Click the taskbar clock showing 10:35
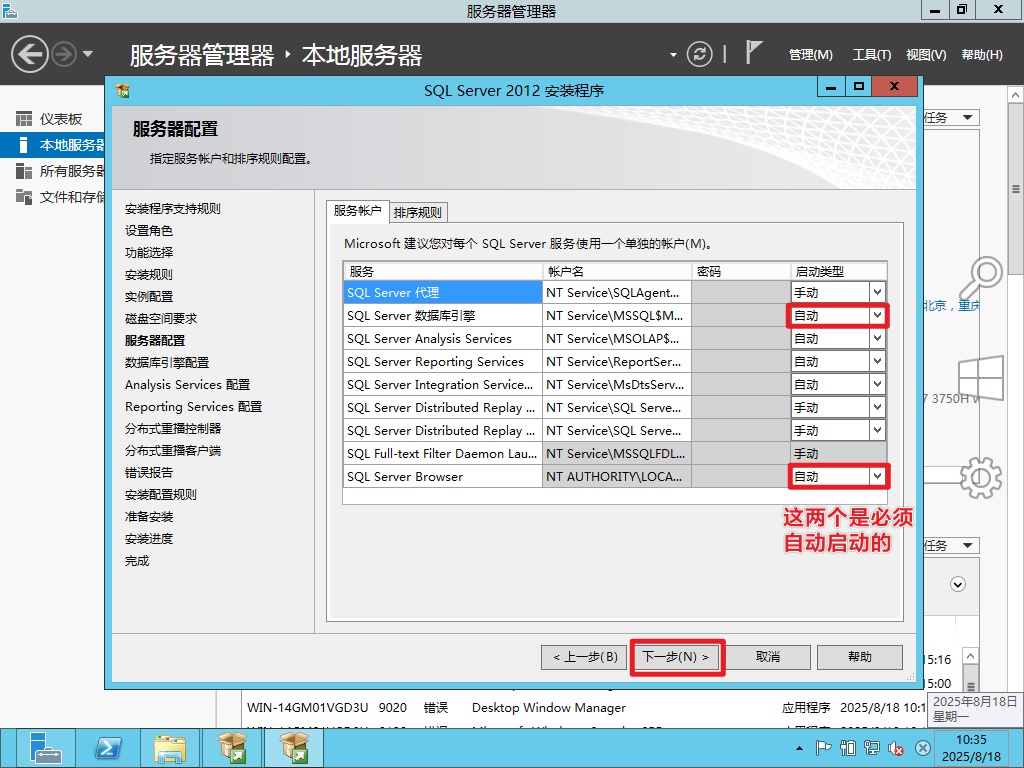 [x=972, y=748]
